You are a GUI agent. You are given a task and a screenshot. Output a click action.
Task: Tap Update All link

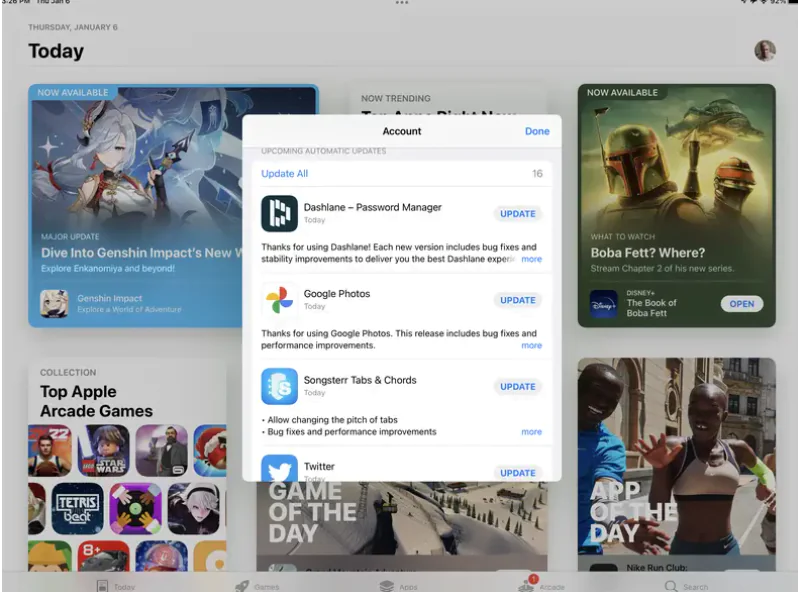coord(284,174)
